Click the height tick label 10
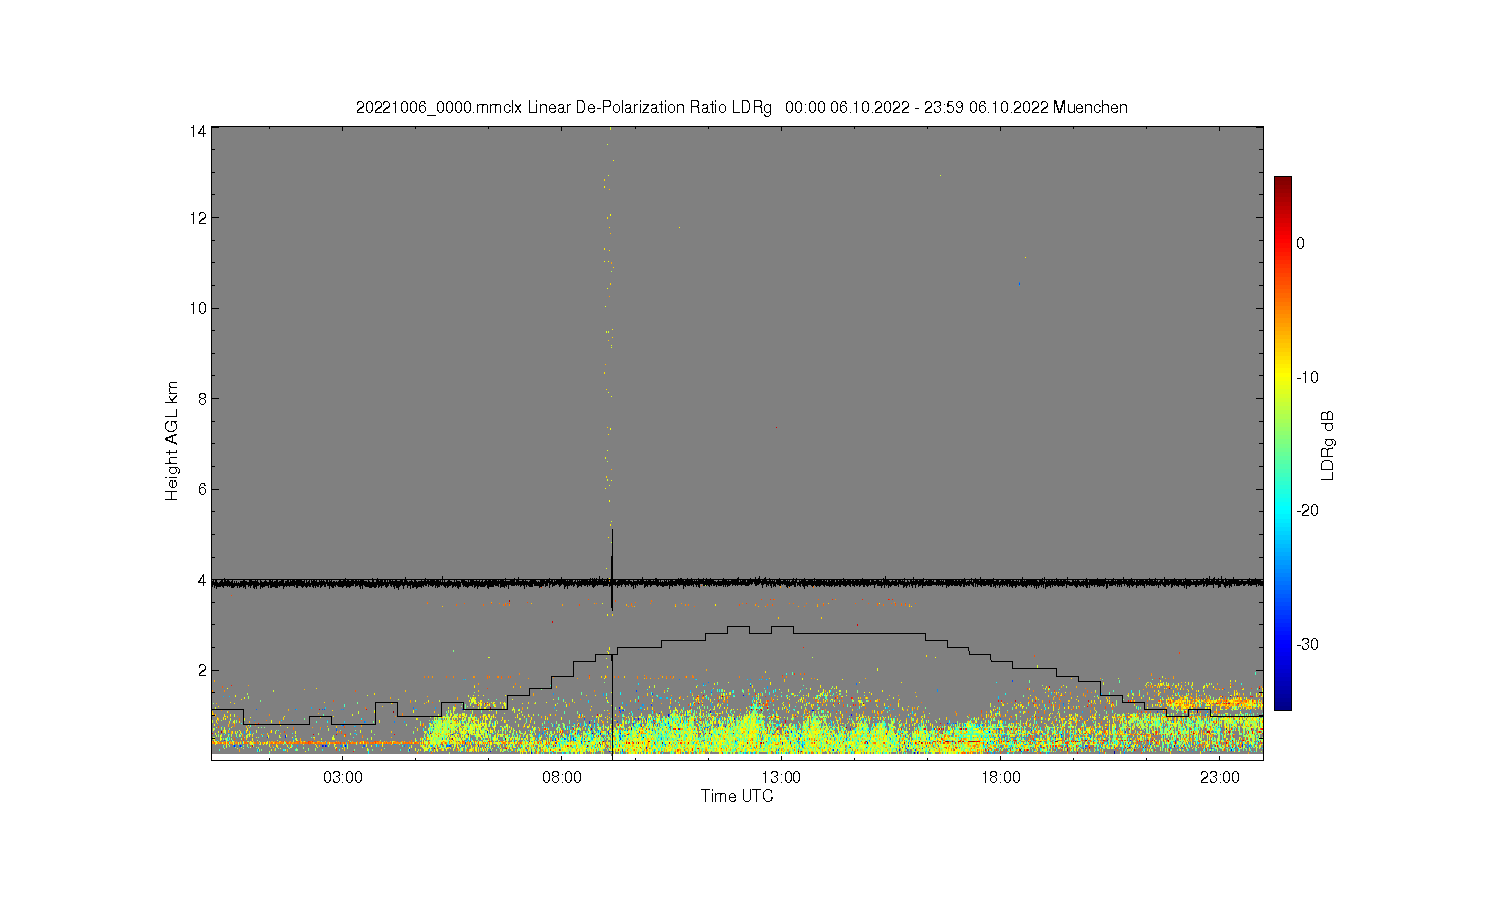The height and width of the screenshot is (900, 1500). (x=198, y=308)
